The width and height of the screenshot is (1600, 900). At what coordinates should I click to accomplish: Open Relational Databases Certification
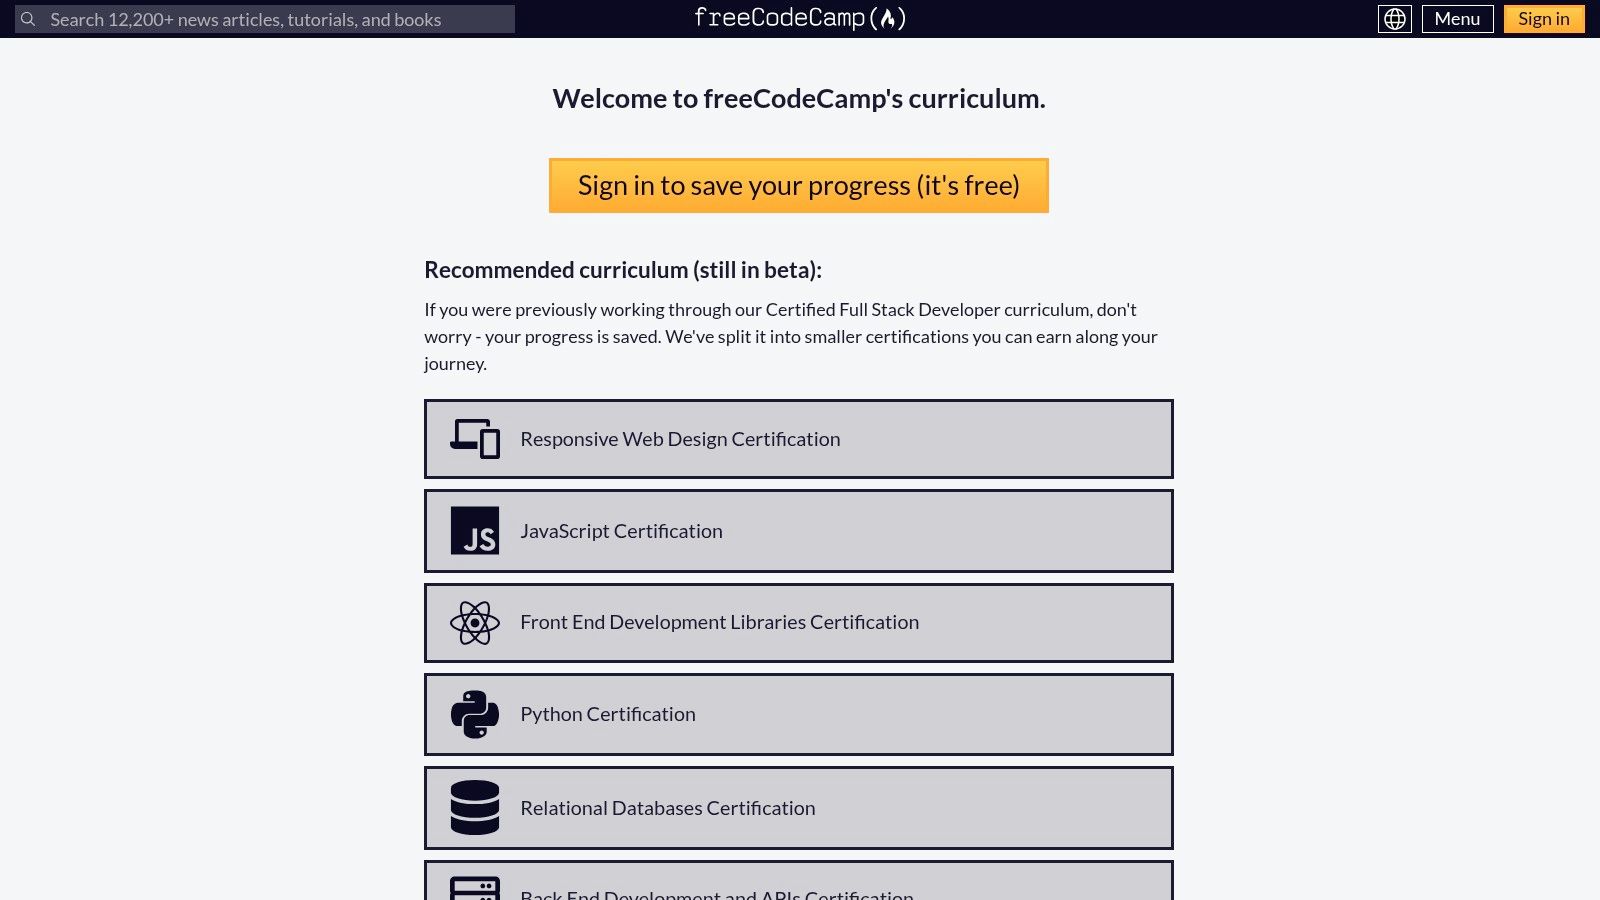pos(799,808)
